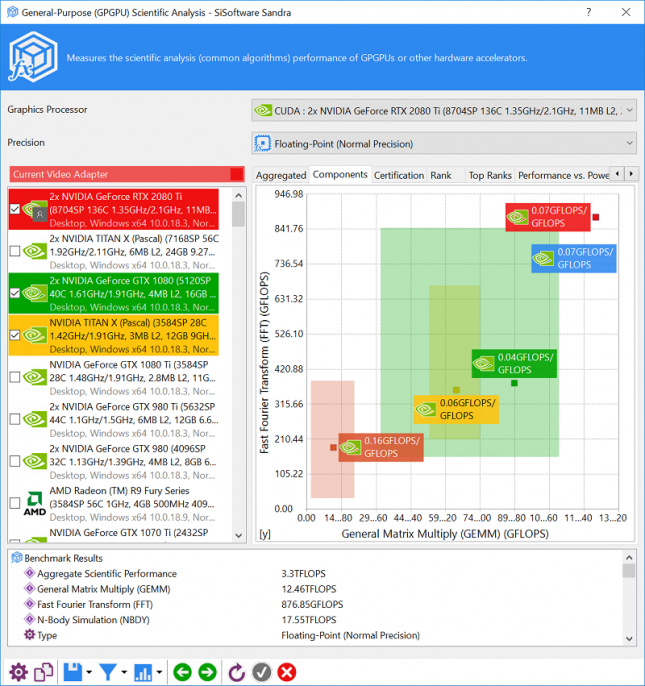Uncheck the 2x GeForce GTX 1080 entry
The width and height of the screenshot is (645, 686).
15,293
